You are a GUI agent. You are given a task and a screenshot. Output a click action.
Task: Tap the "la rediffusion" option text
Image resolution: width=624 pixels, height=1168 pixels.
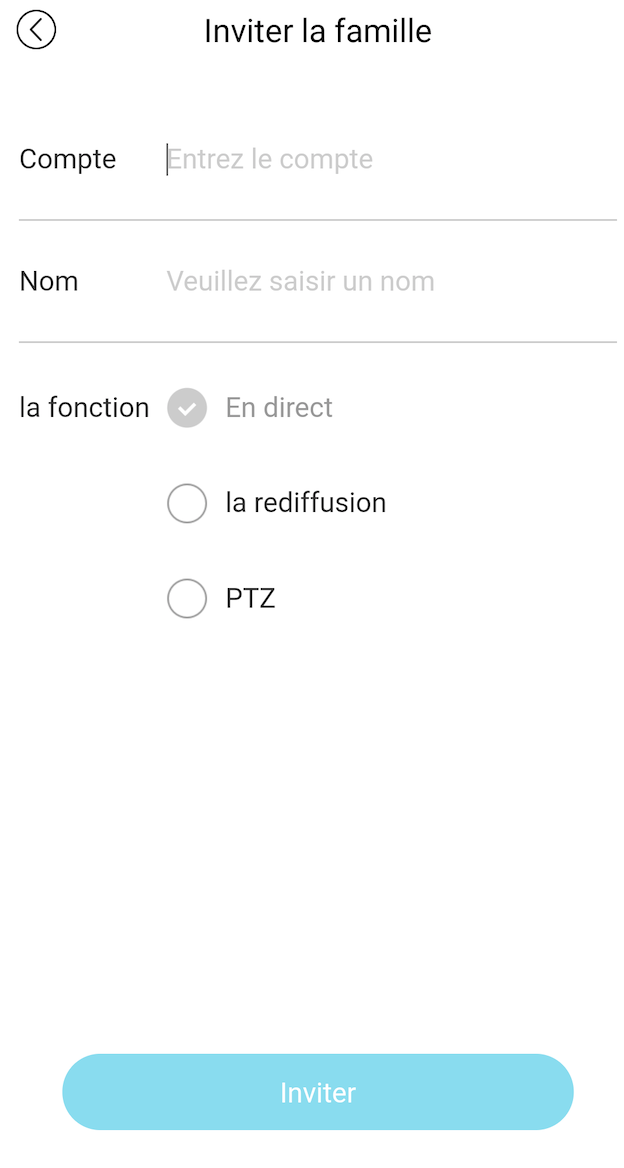306,503
